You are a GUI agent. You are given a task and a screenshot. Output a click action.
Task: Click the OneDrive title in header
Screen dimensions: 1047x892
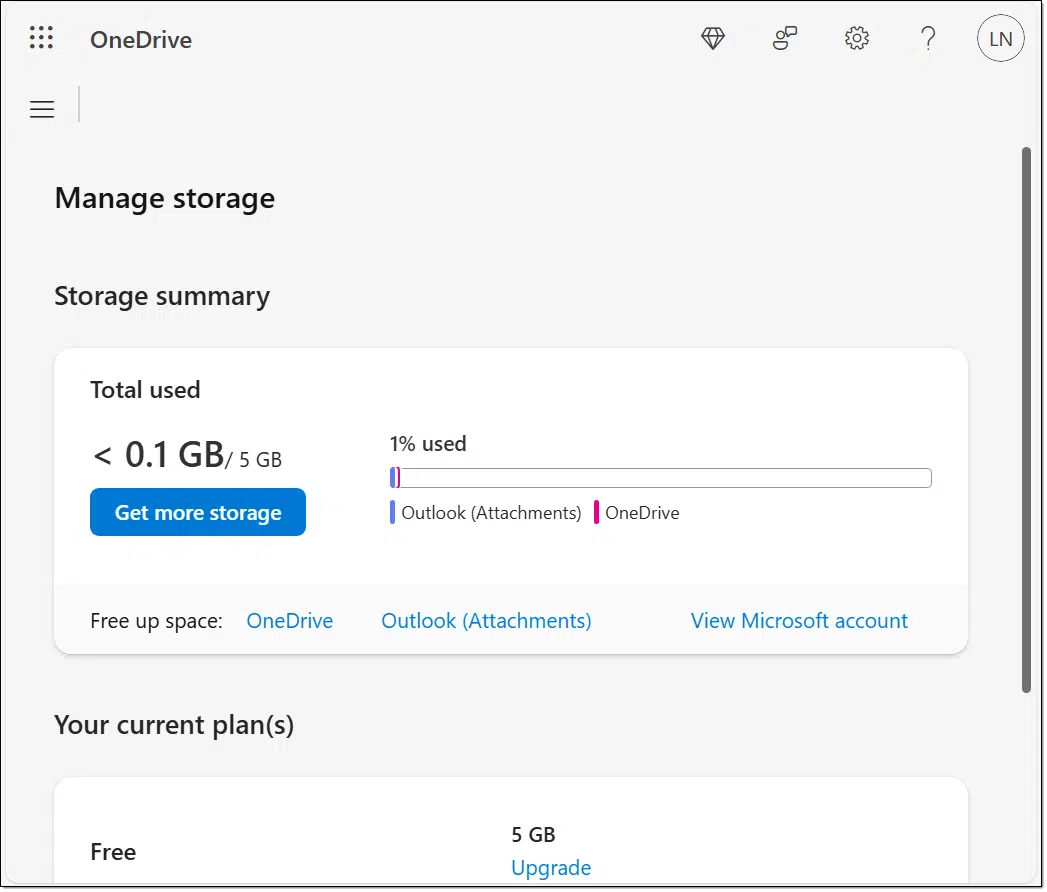click(141, 40)
